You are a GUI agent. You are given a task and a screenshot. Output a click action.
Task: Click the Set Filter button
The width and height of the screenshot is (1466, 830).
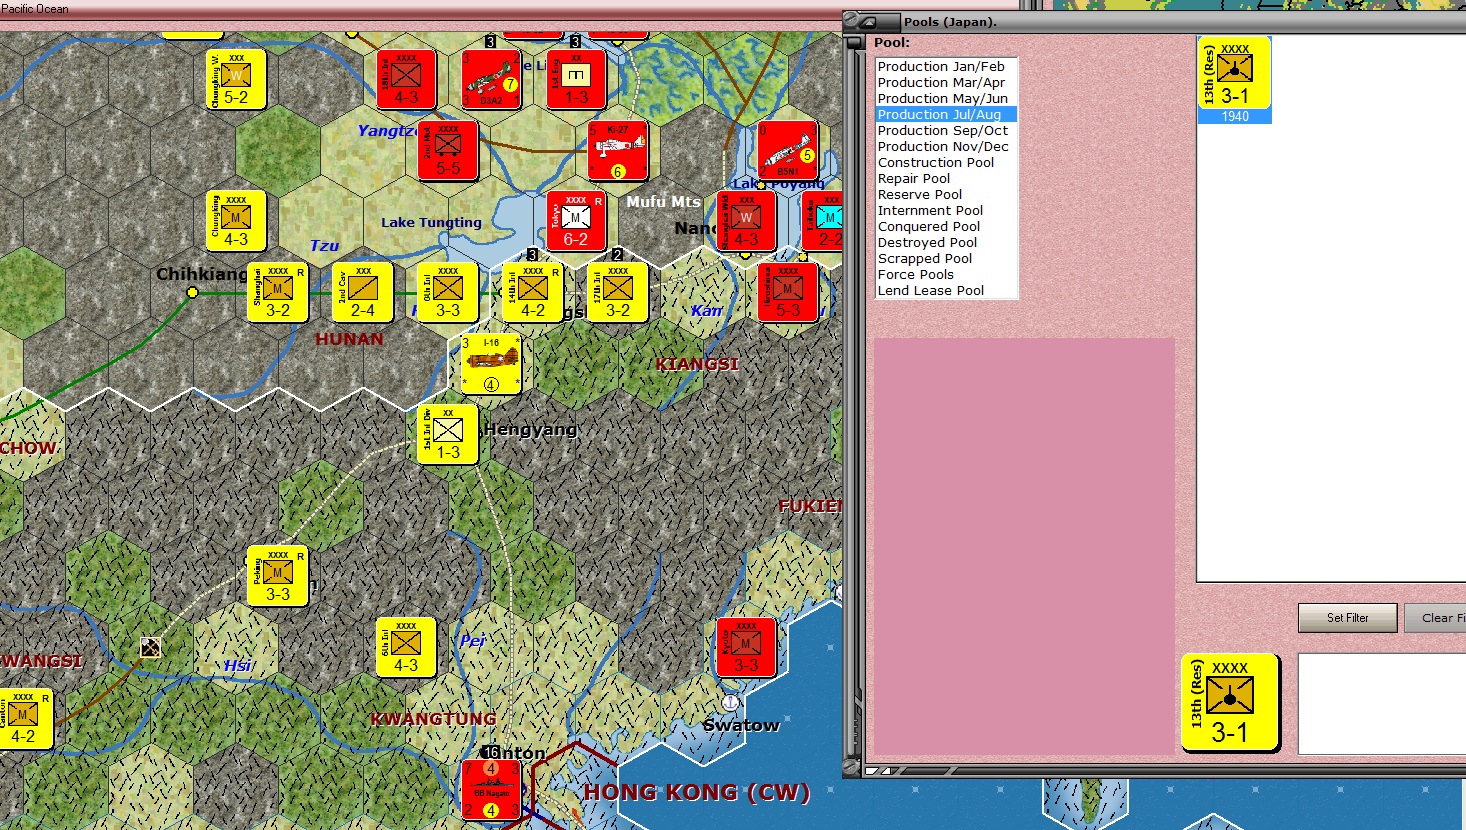(x=1348, y=618)
